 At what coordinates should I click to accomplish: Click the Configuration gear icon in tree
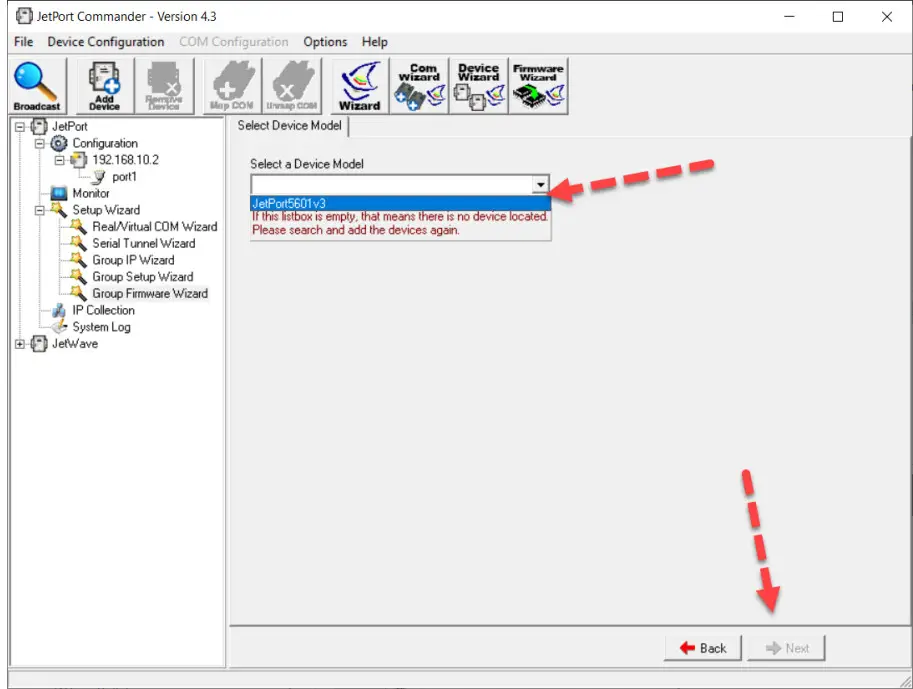59,143
